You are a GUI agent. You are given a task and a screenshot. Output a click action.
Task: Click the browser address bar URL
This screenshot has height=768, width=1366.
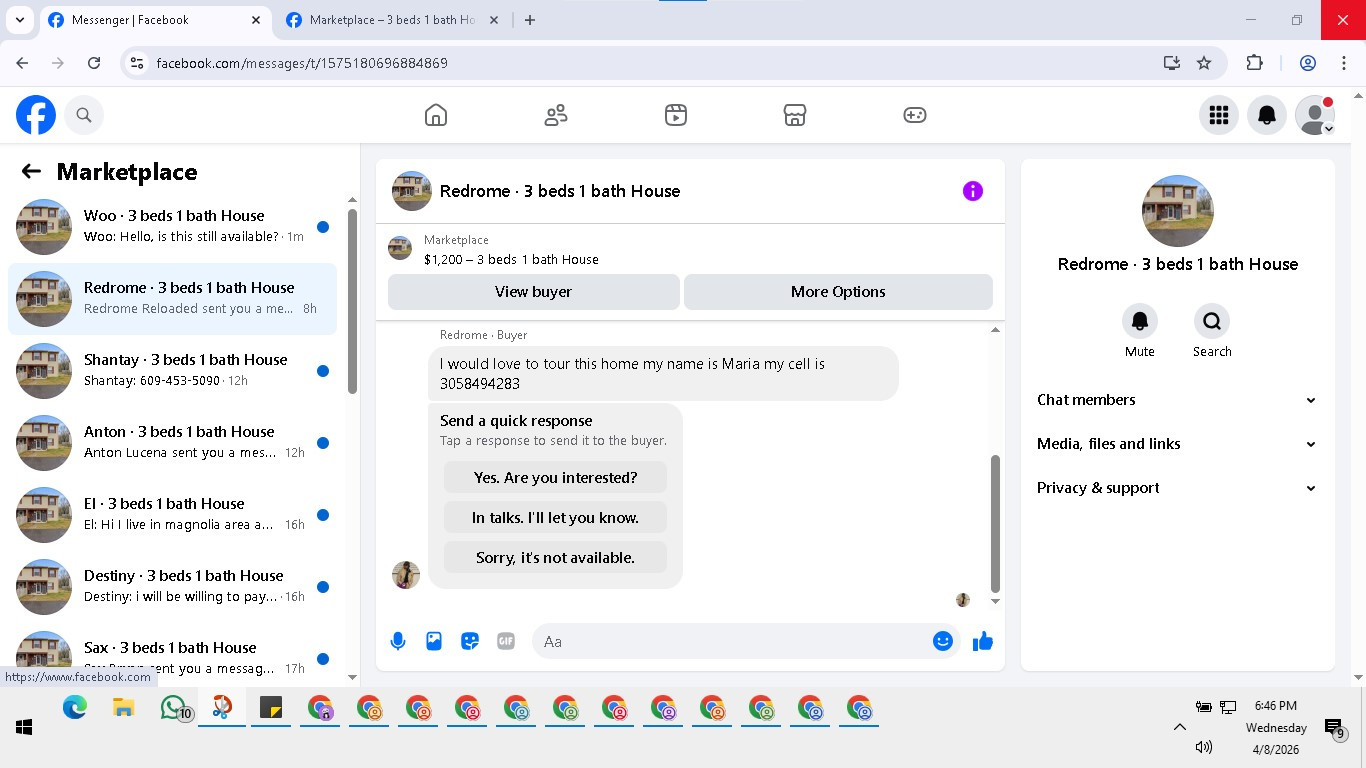pyautogui.click(x=302, y=63)
